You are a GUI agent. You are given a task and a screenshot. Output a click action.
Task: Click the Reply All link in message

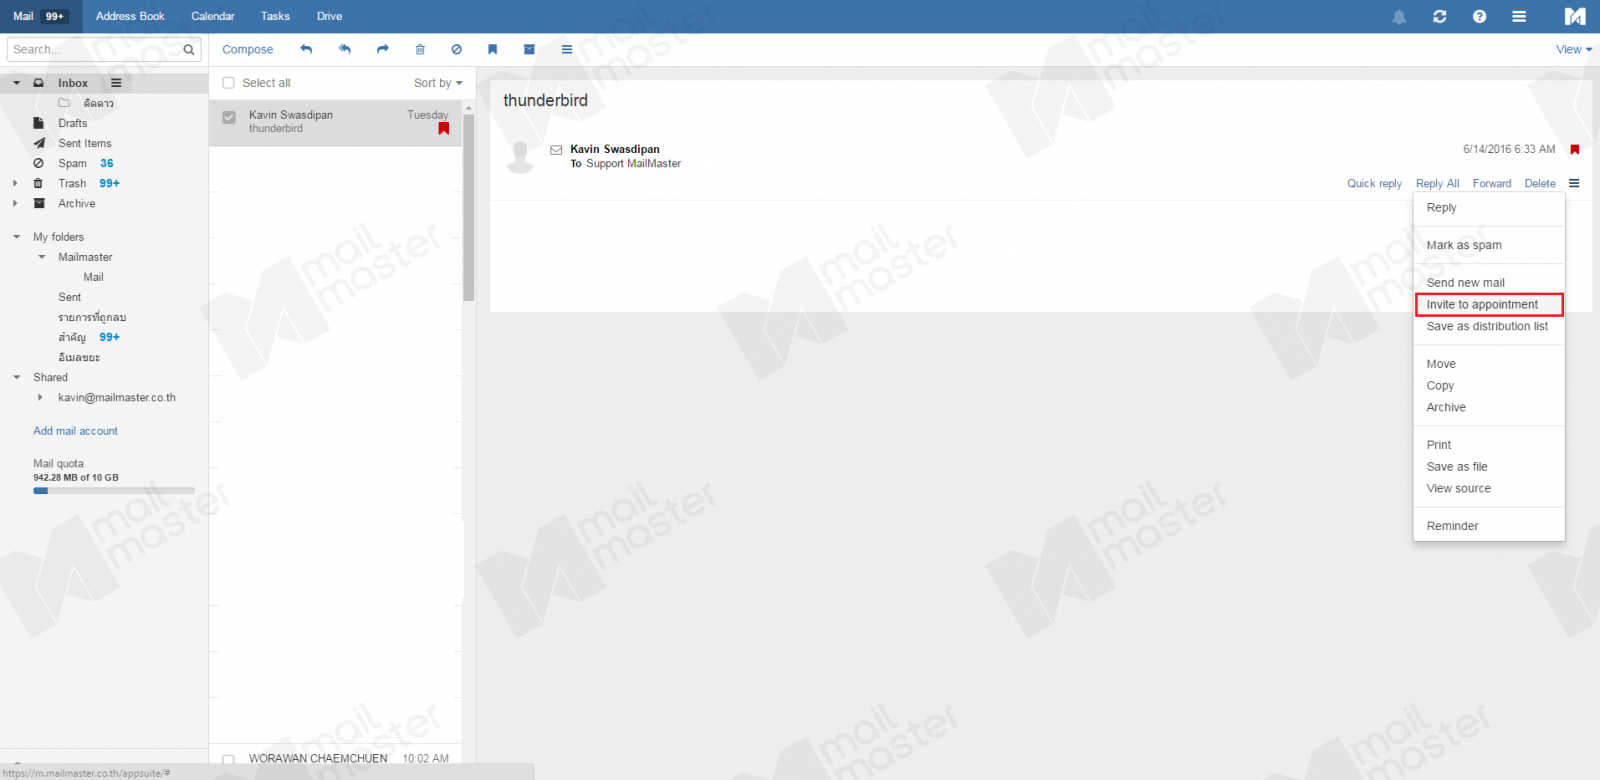tap(1437, 183)
